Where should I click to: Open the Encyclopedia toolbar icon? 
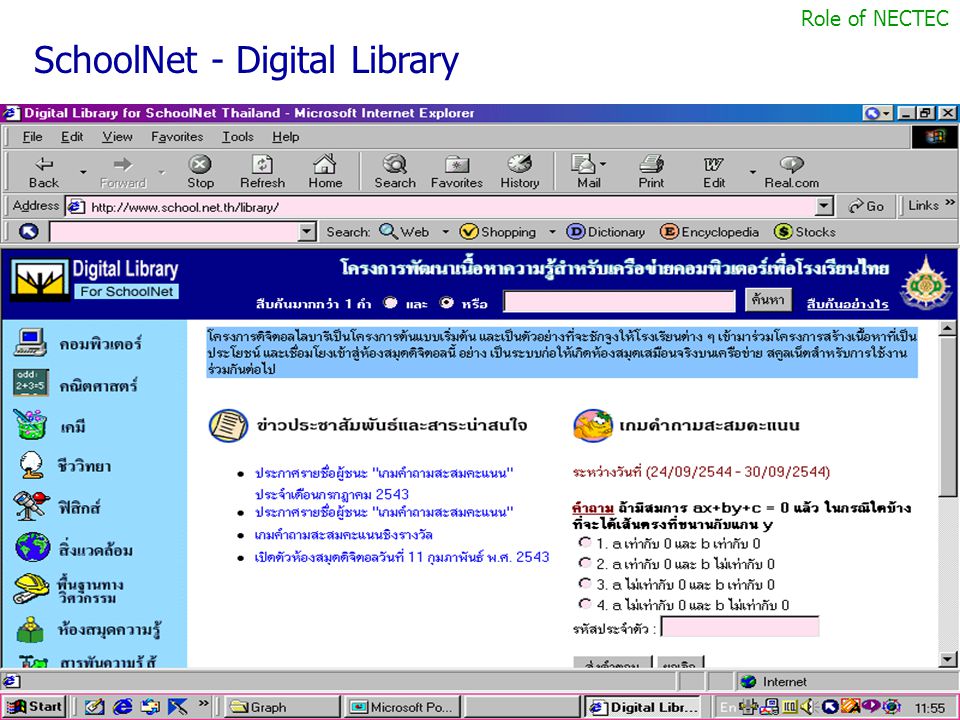tap(669, 231)
